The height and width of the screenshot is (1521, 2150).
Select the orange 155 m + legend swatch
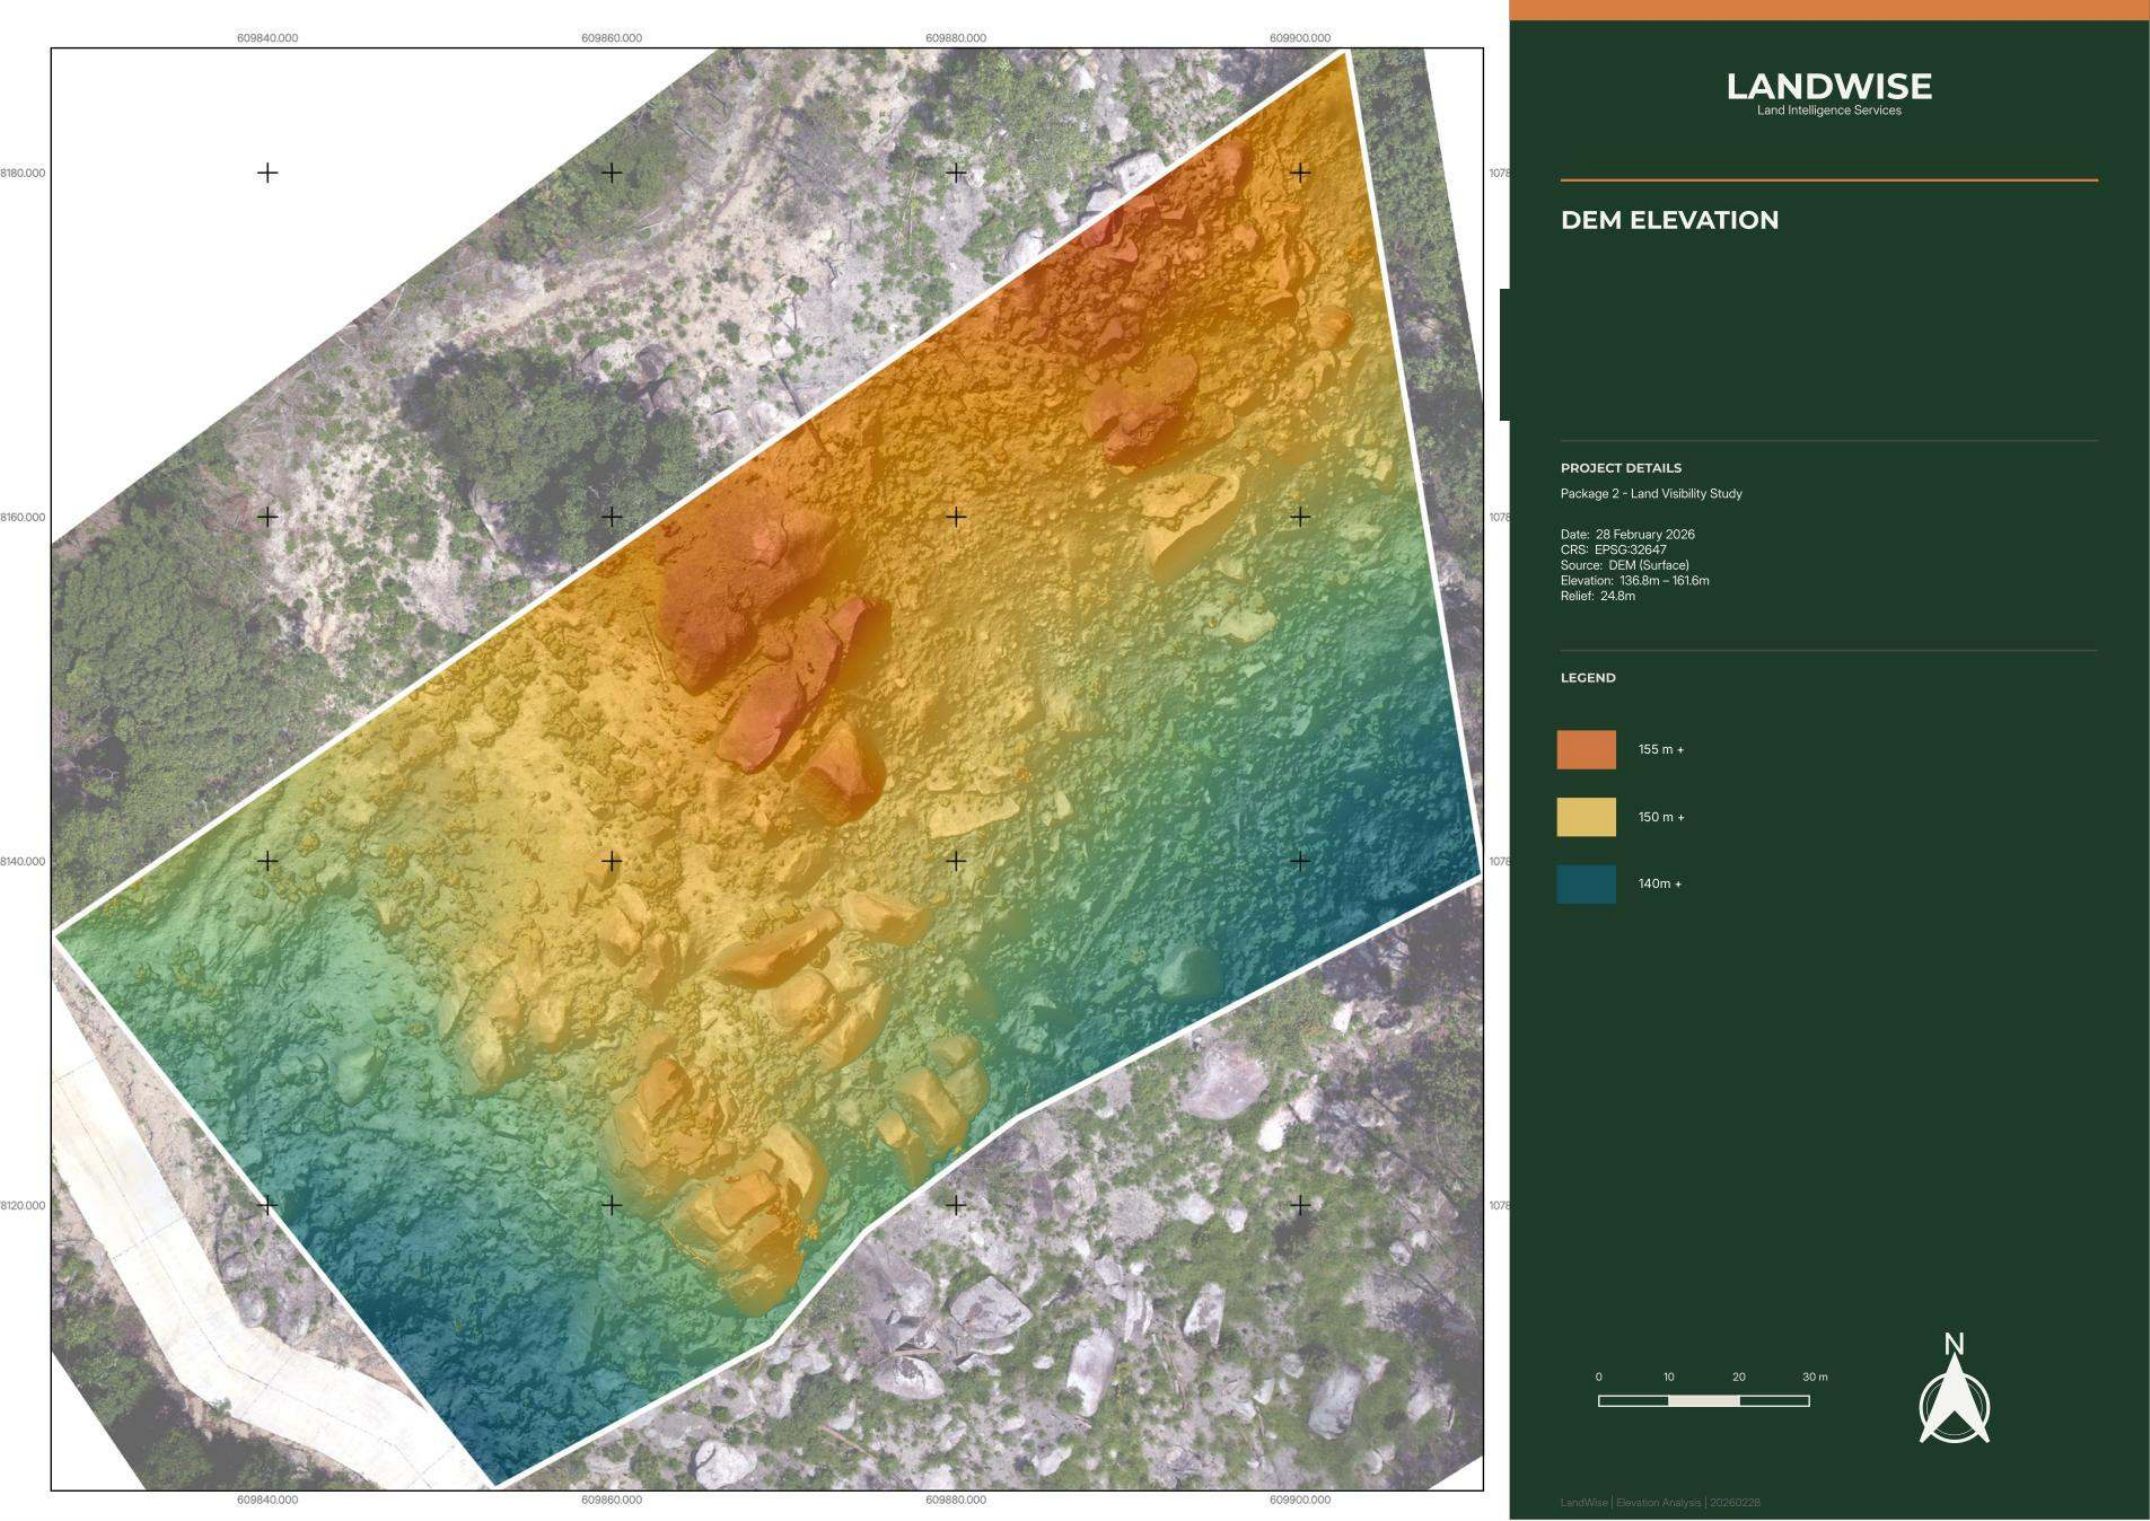[1586, 750]
